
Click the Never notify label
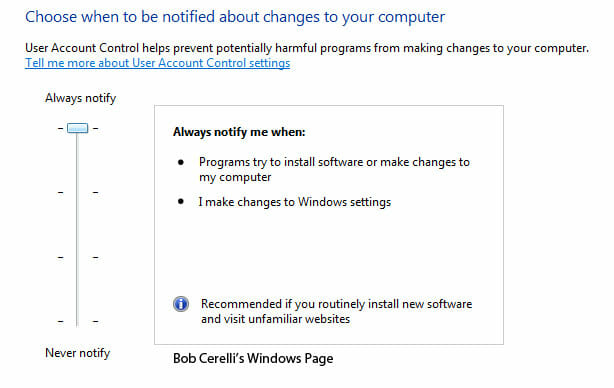click(x=78, y=353)
